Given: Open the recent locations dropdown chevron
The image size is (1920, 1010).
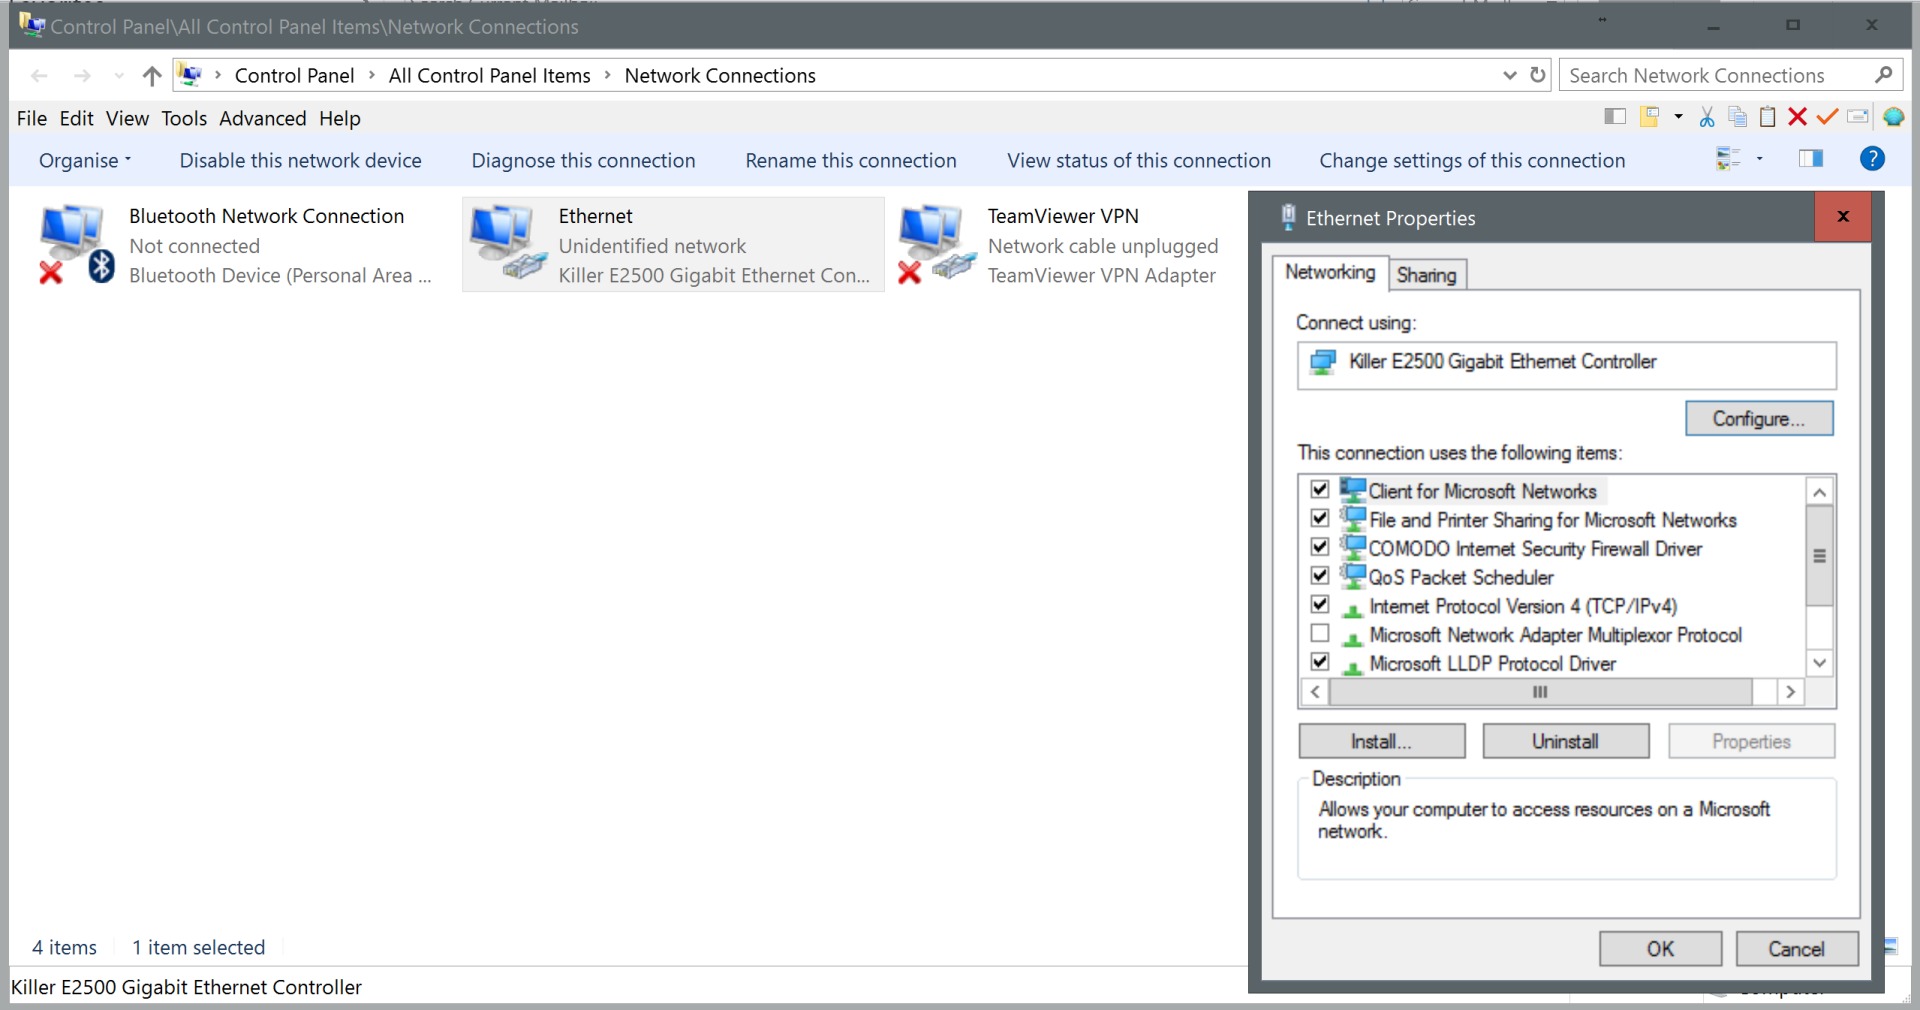Looking at the screenshot, I should click(119, 76).
